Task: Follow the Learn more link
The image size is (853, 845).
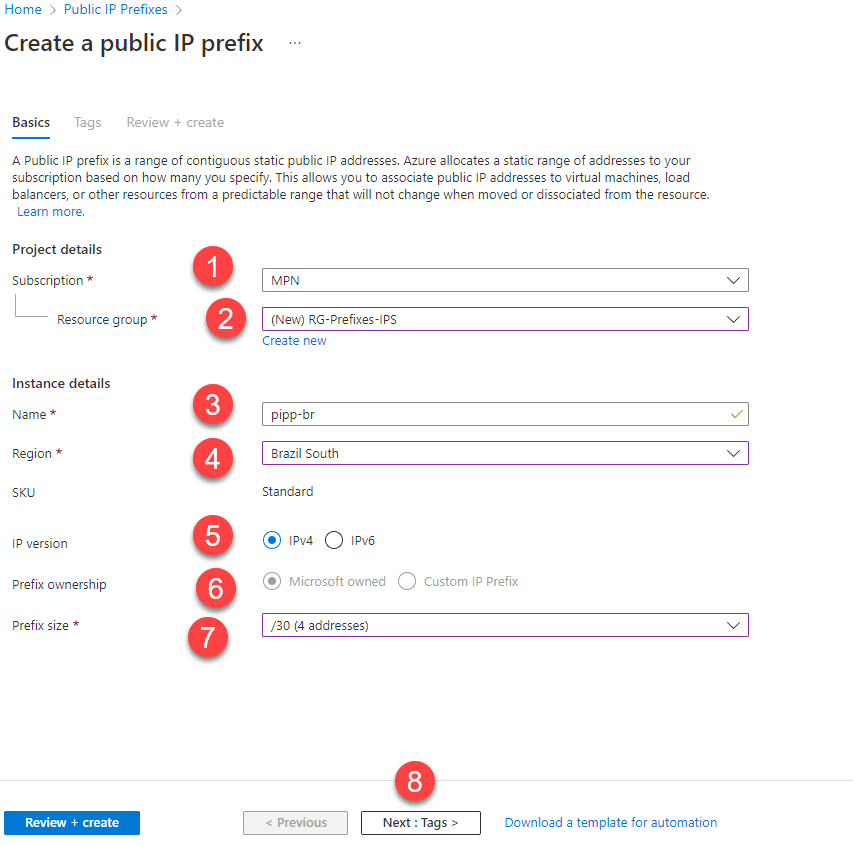Action: point(51,212)
